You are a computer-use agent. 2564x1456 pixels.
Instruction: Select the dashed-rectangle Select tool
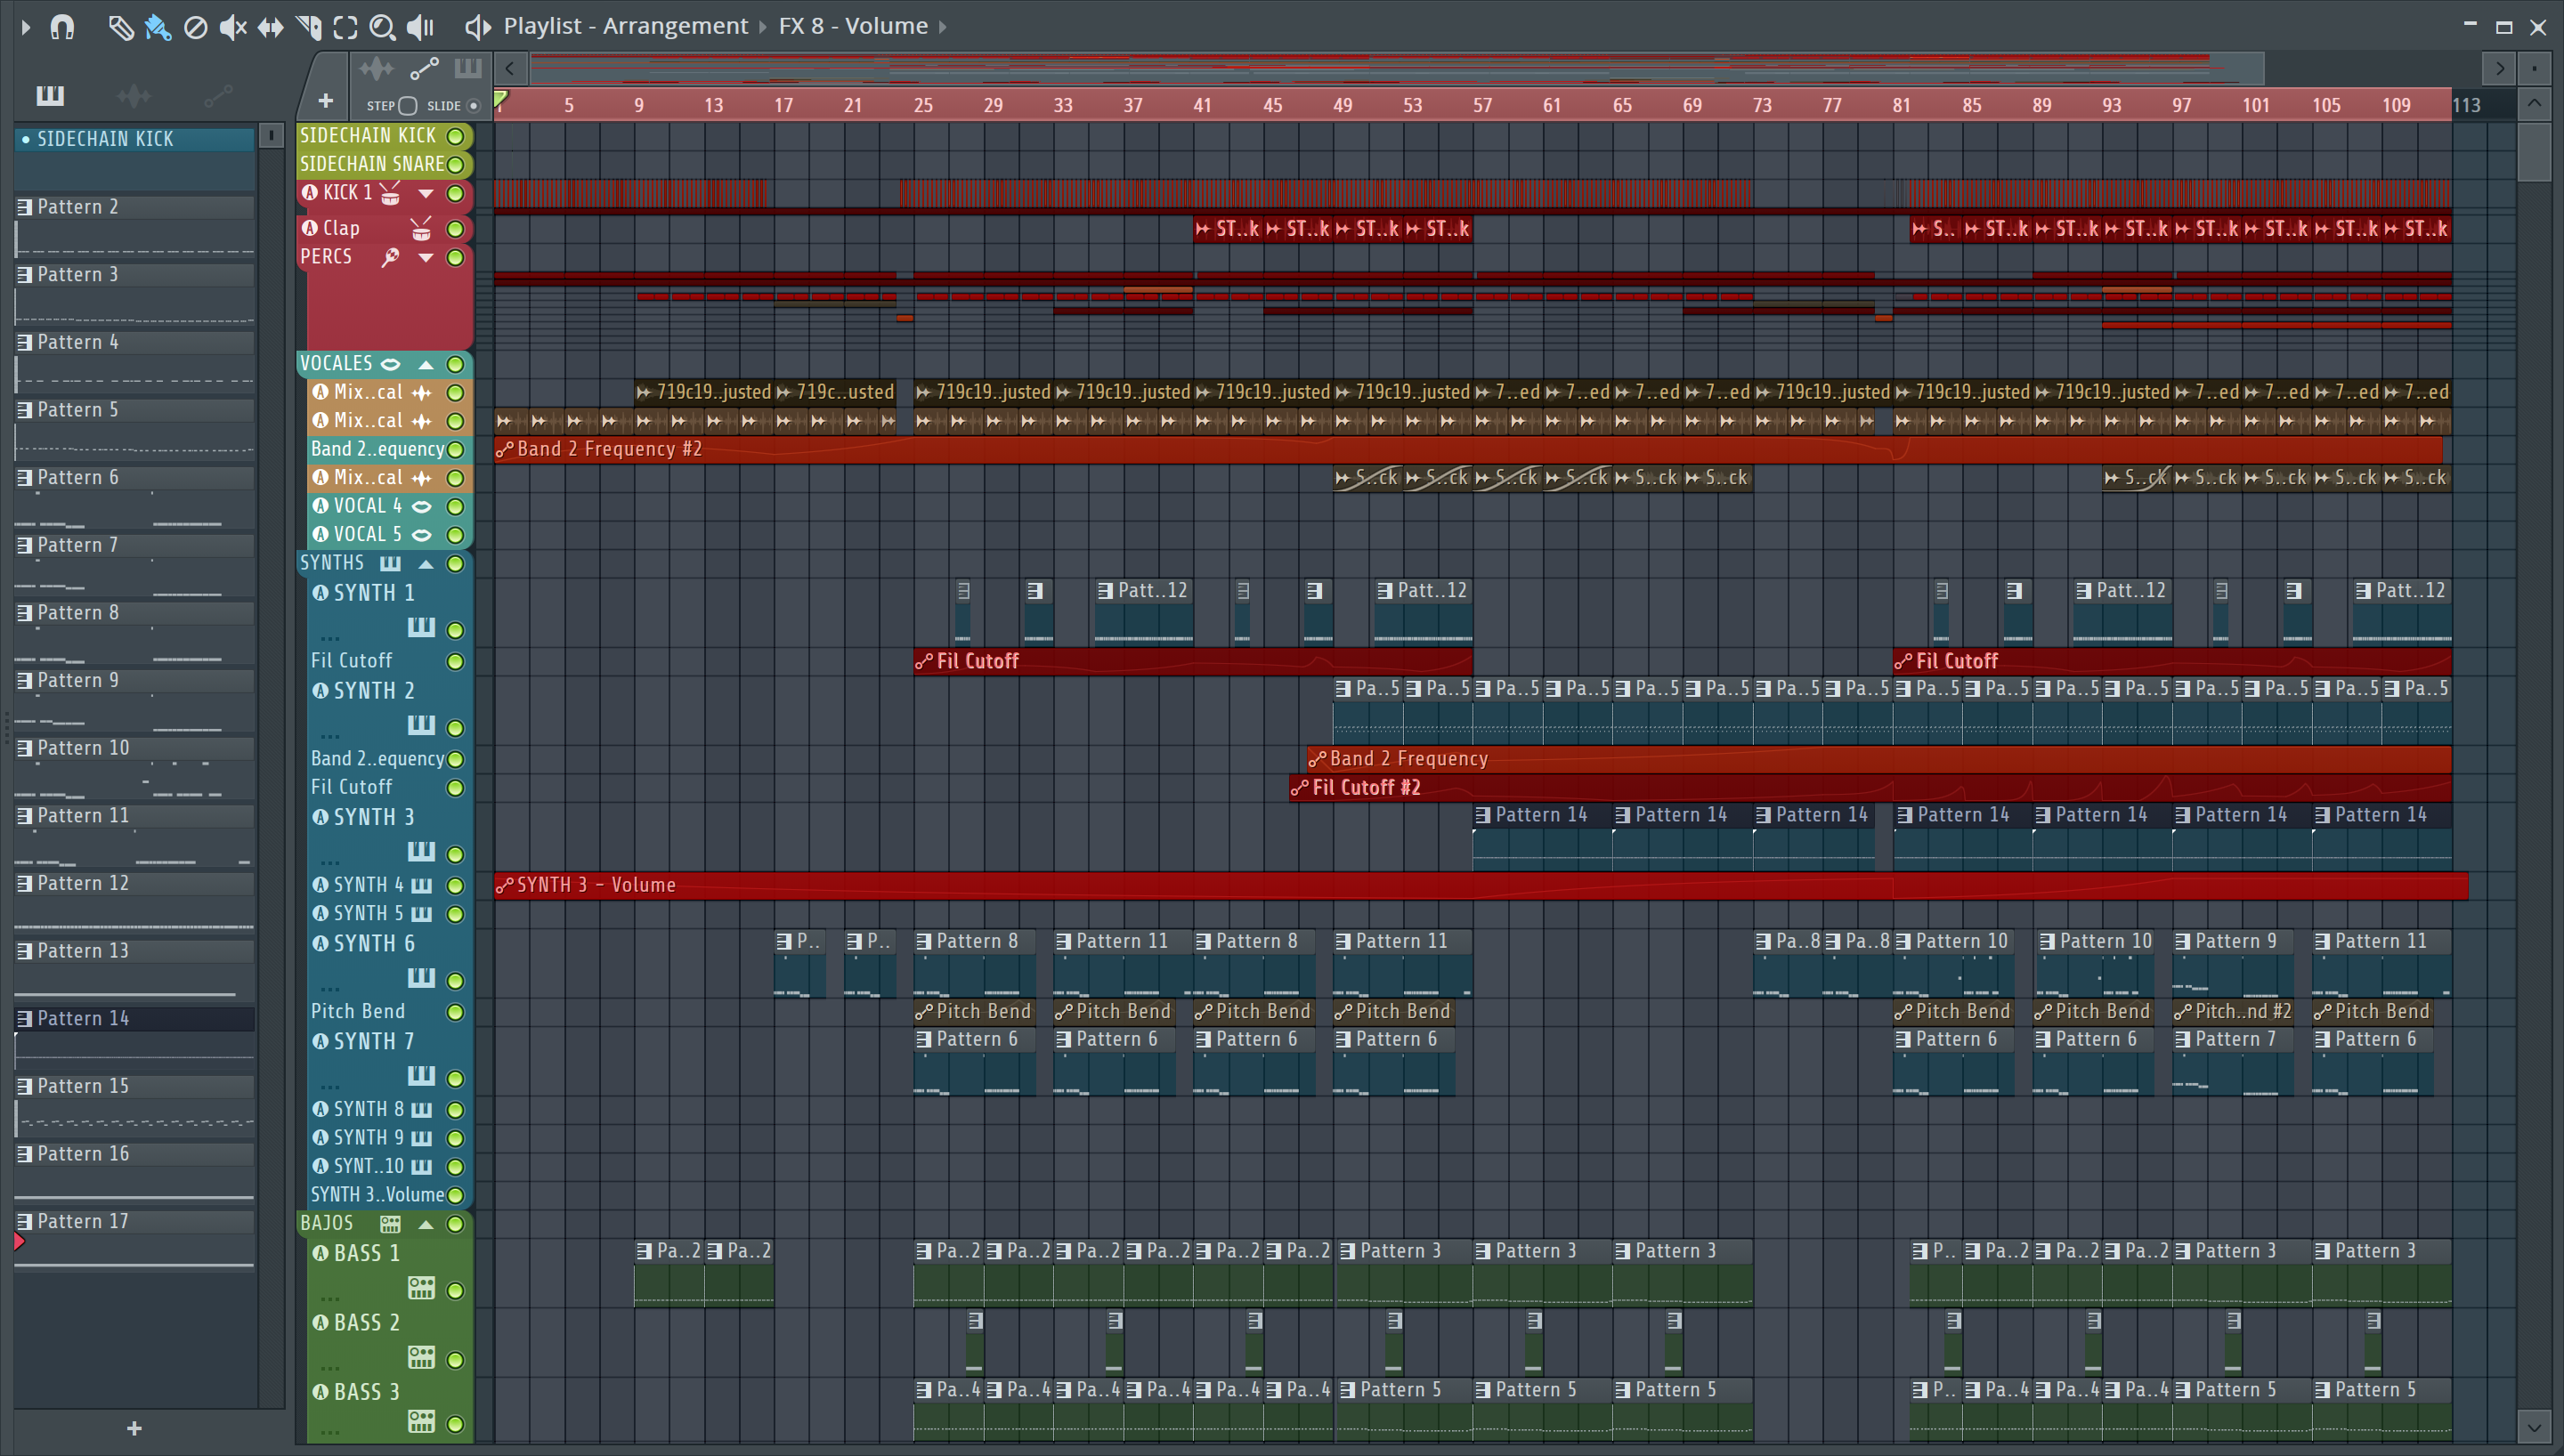point(345,26)
